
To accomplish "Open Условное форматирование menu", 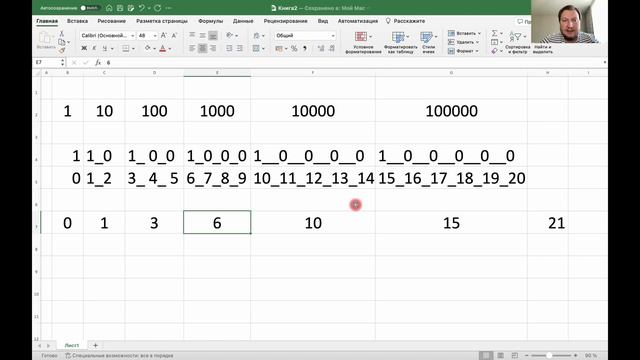I will [x=363, y=42].
